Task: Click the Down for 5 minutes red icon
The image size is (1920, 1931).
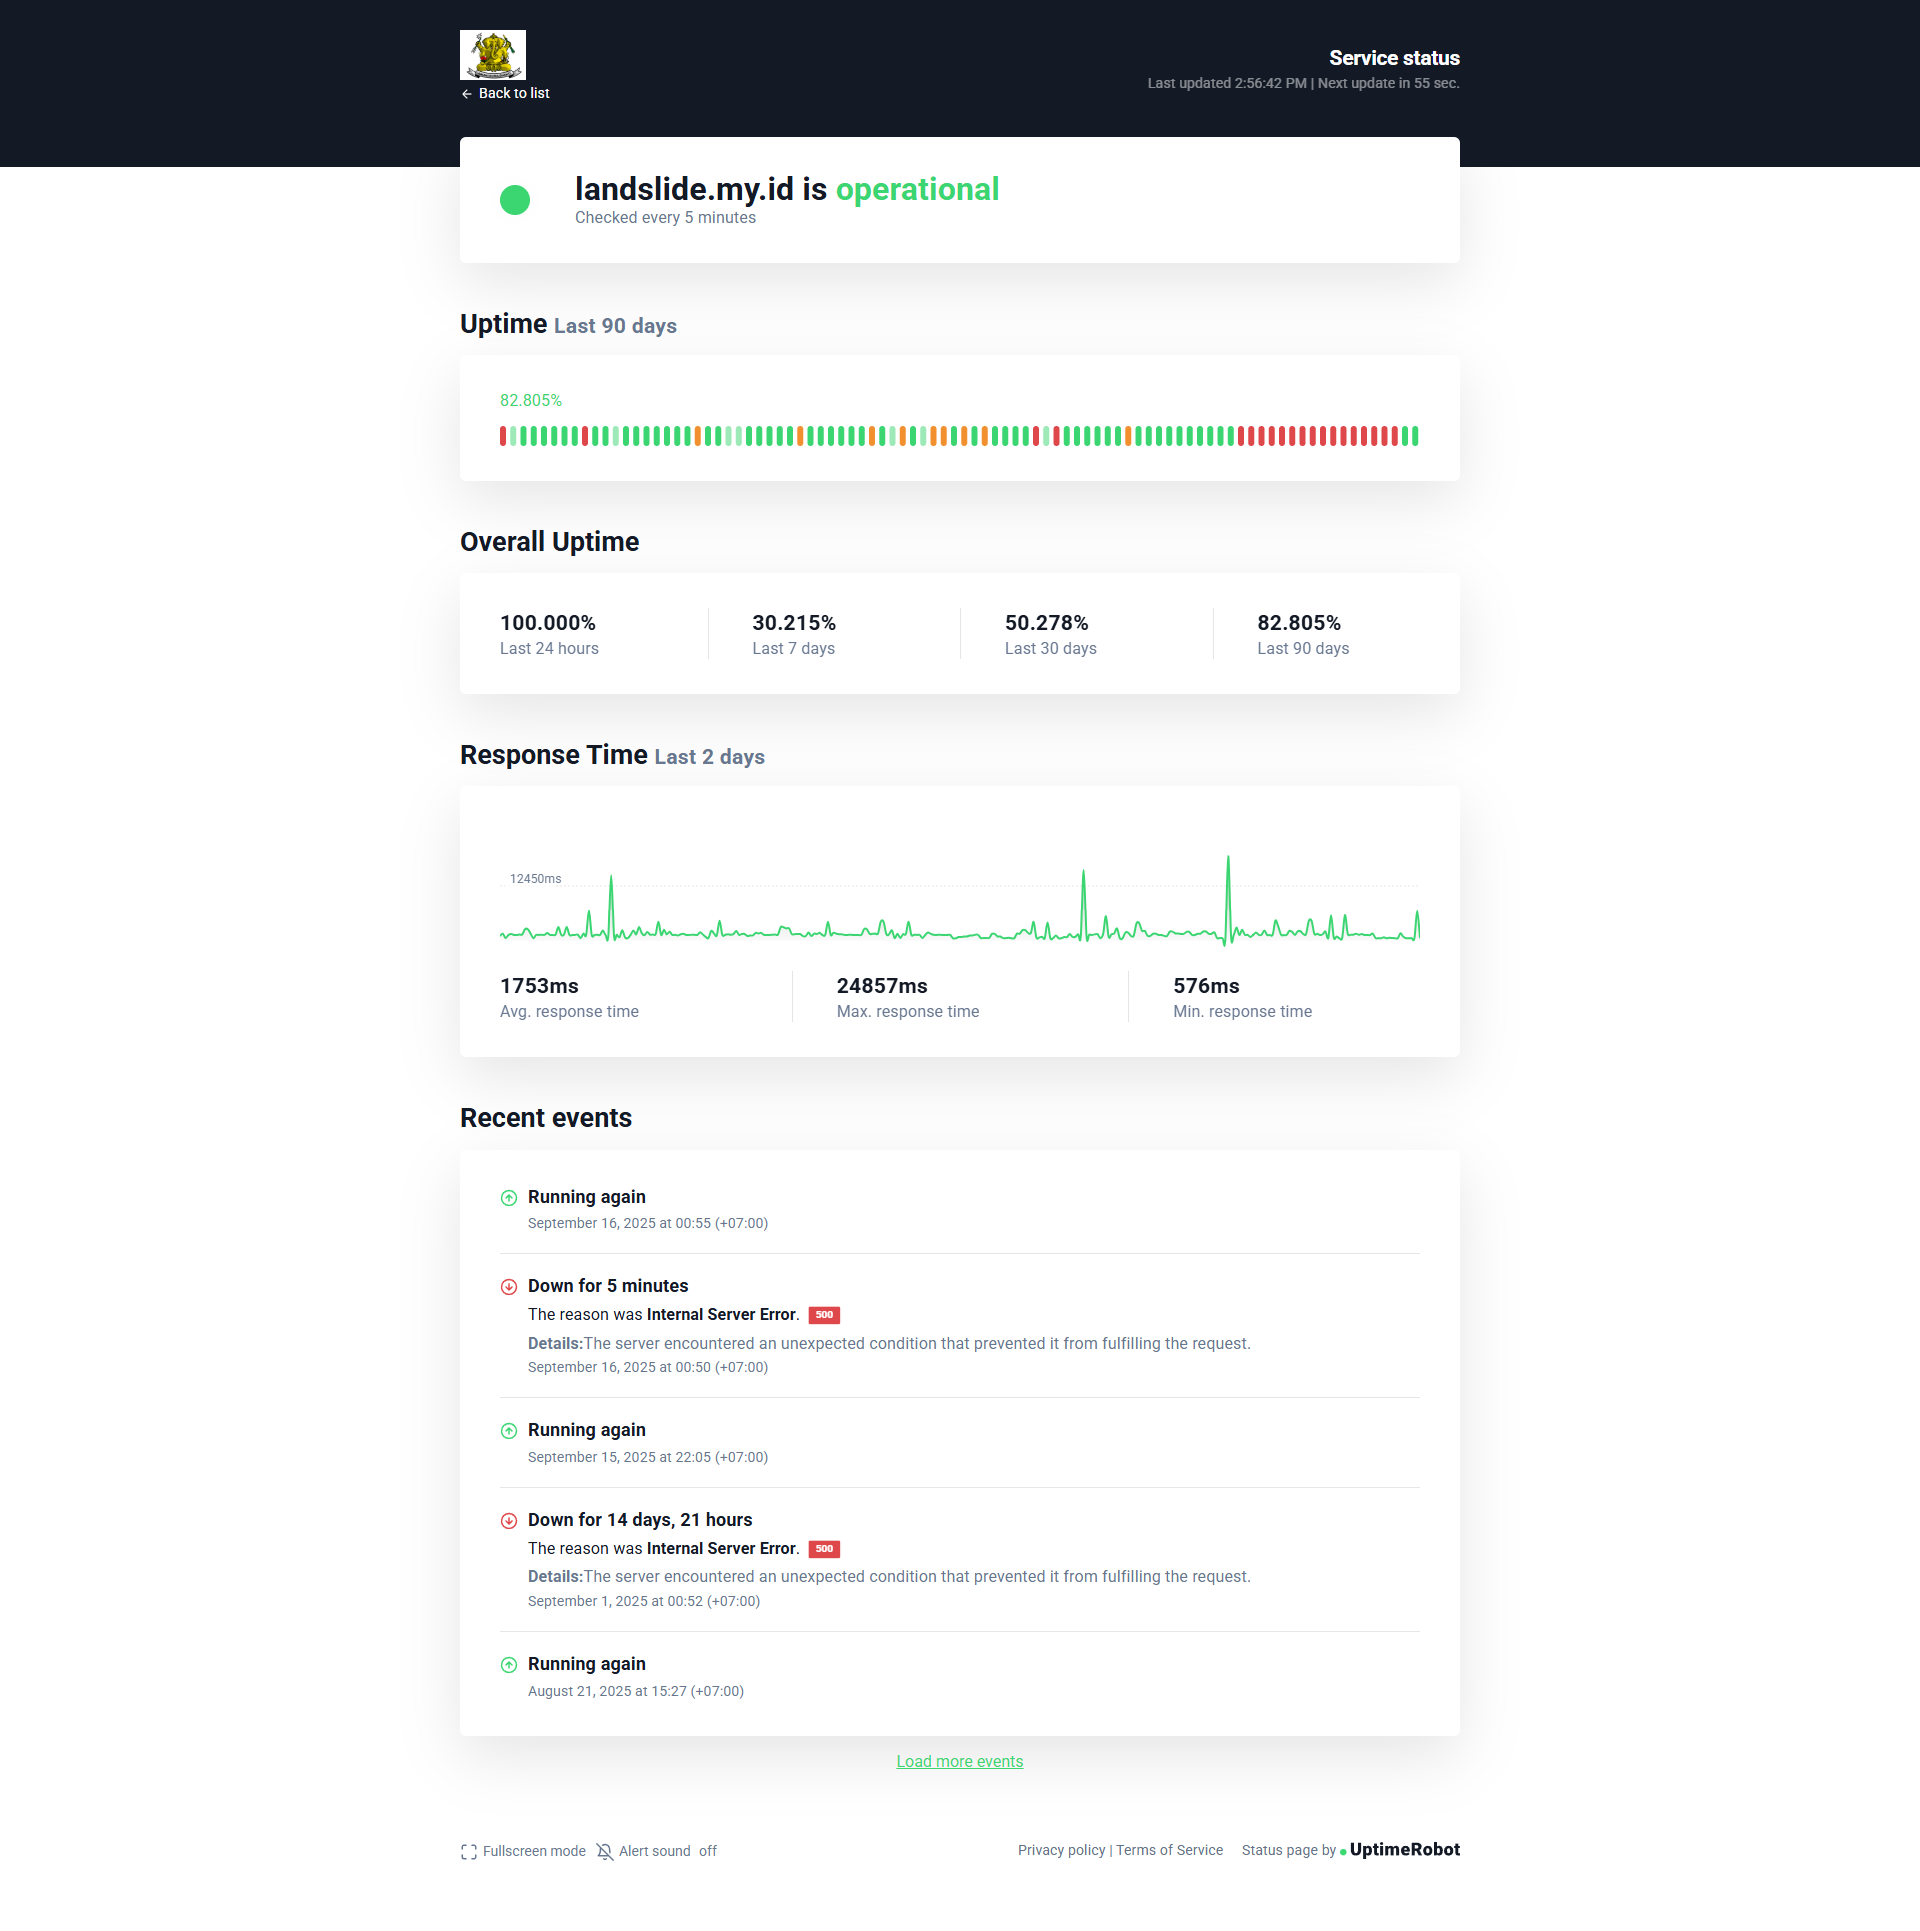Action: pyautogui.click(x=509, y=1287)
